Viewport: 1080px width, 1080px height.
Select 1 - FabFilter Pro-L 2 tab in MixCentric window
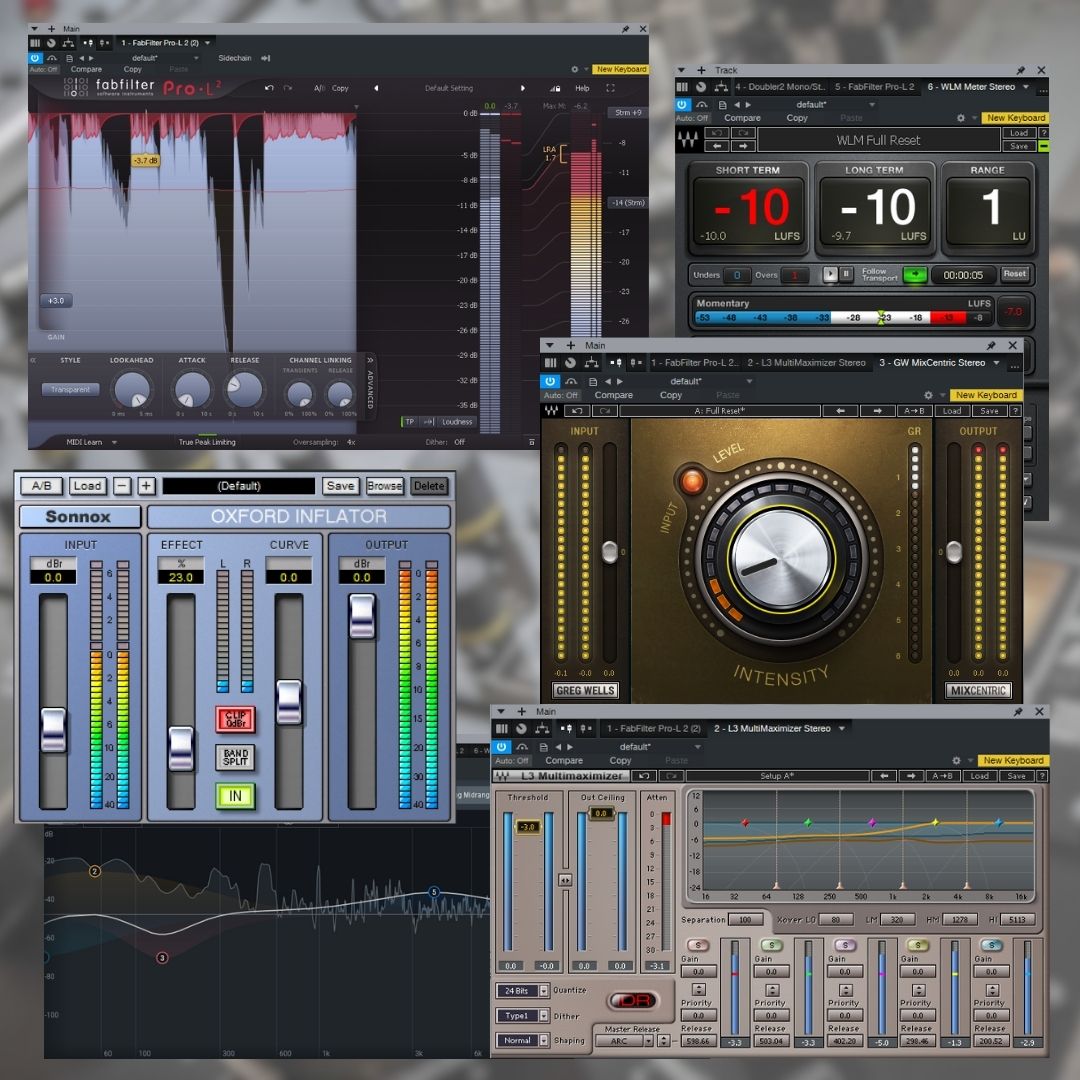click(694, 363)
